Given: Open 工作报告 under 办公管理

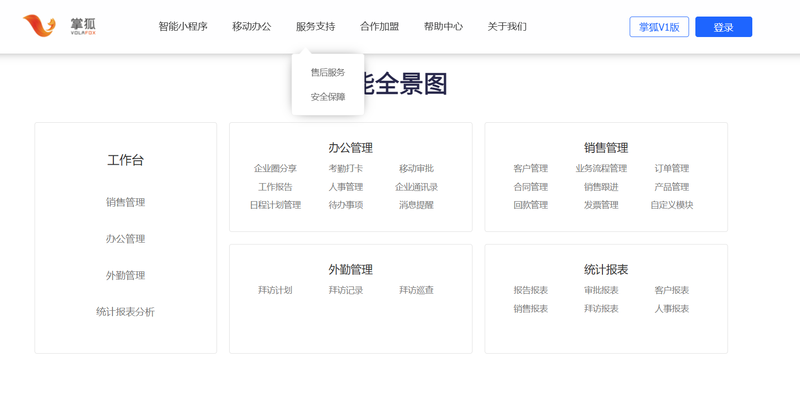Looking at the screenshot, I should pos(276,187).
